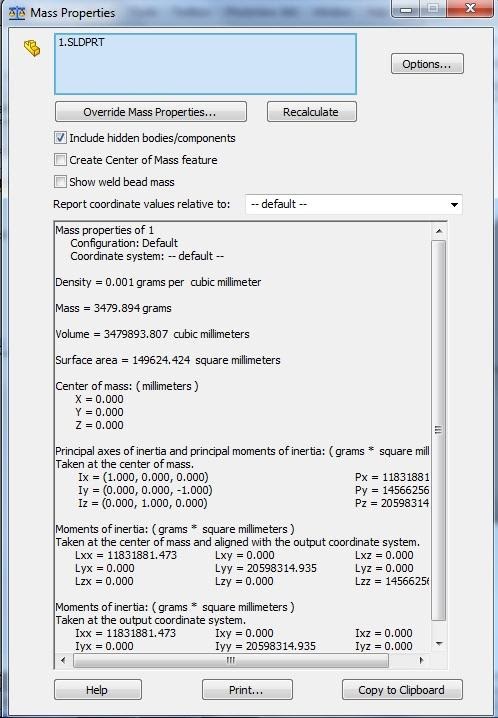The height and width of the screenshot is (718, 498).
Task: Click the yellow part icon beside selection box
Action: (x=32, y=48)
